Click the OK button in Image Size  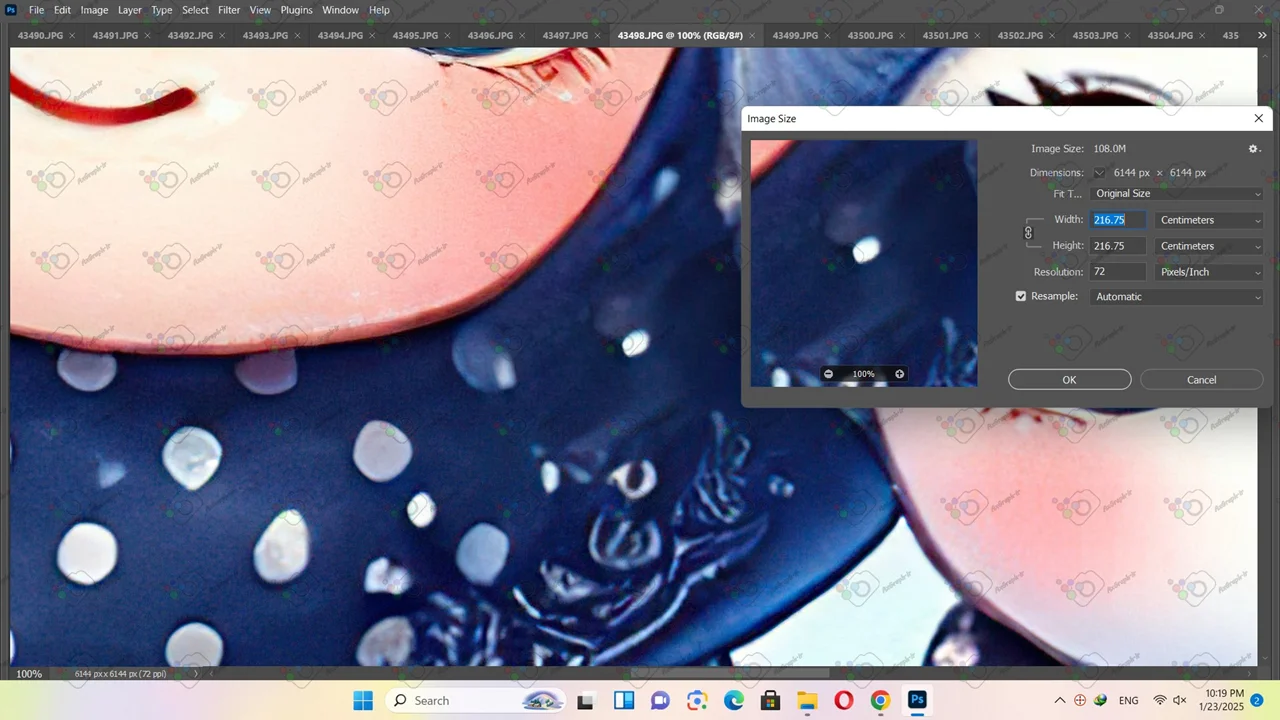[1069, 380]
